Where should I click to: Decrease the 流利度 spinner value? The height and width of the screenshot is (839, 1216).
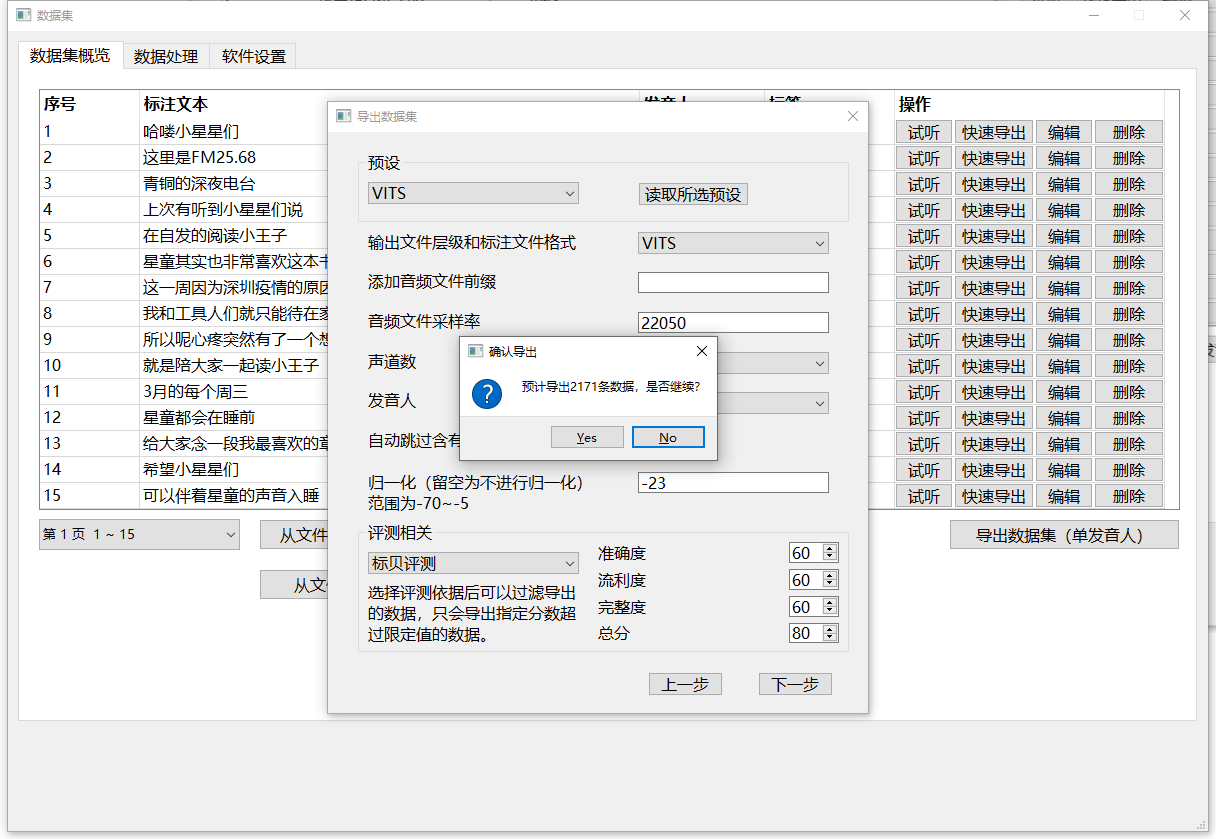(829, 584)
